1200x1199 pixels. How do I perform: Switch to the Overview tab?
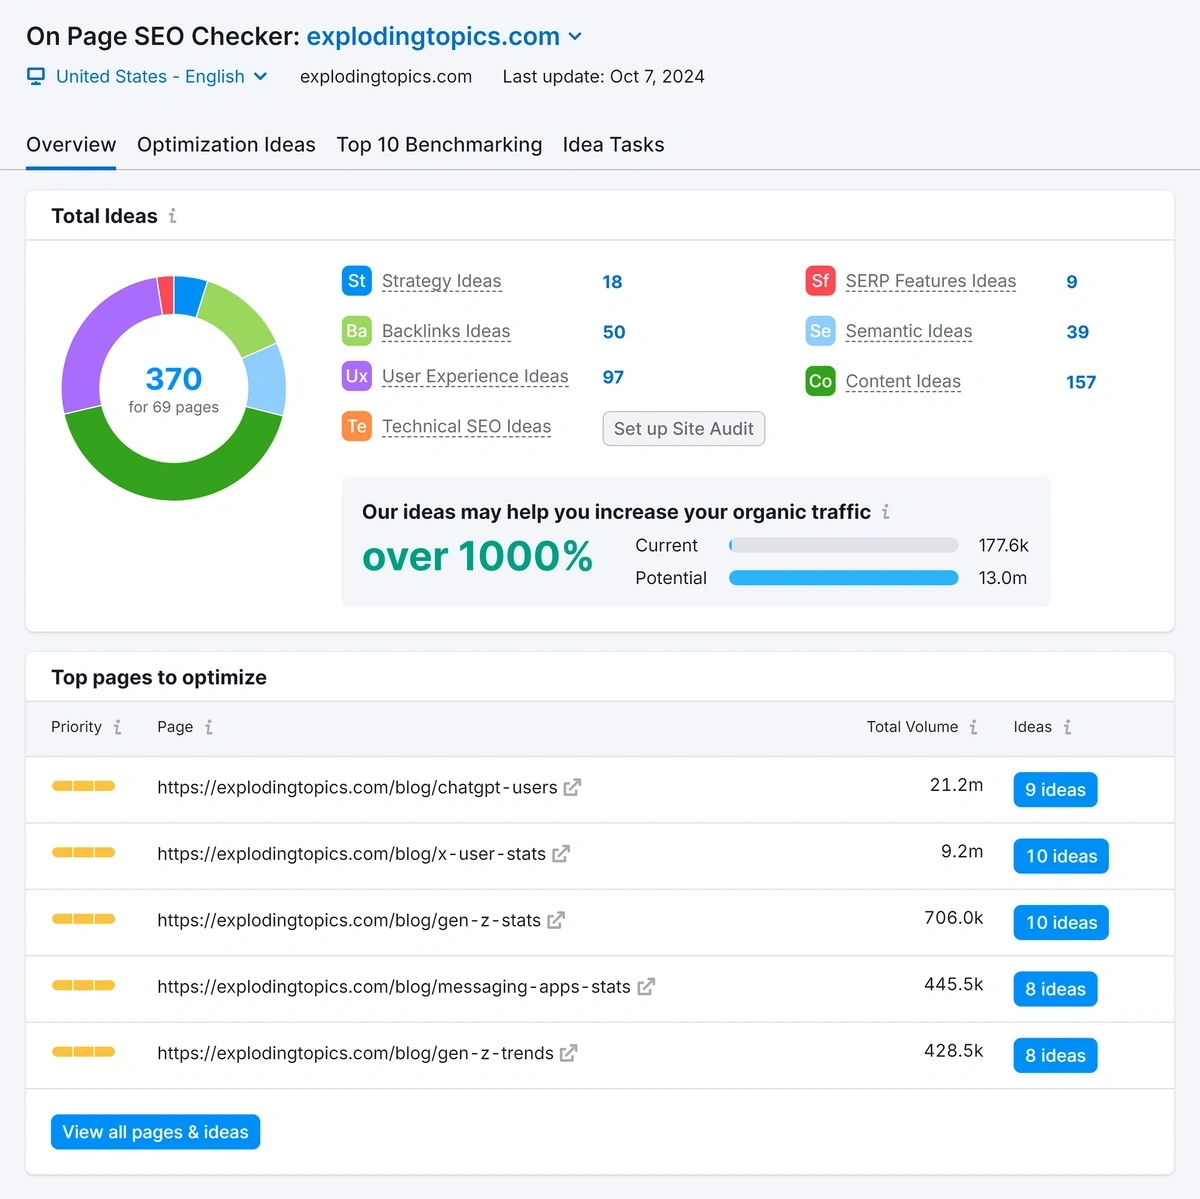pos(71,145)
